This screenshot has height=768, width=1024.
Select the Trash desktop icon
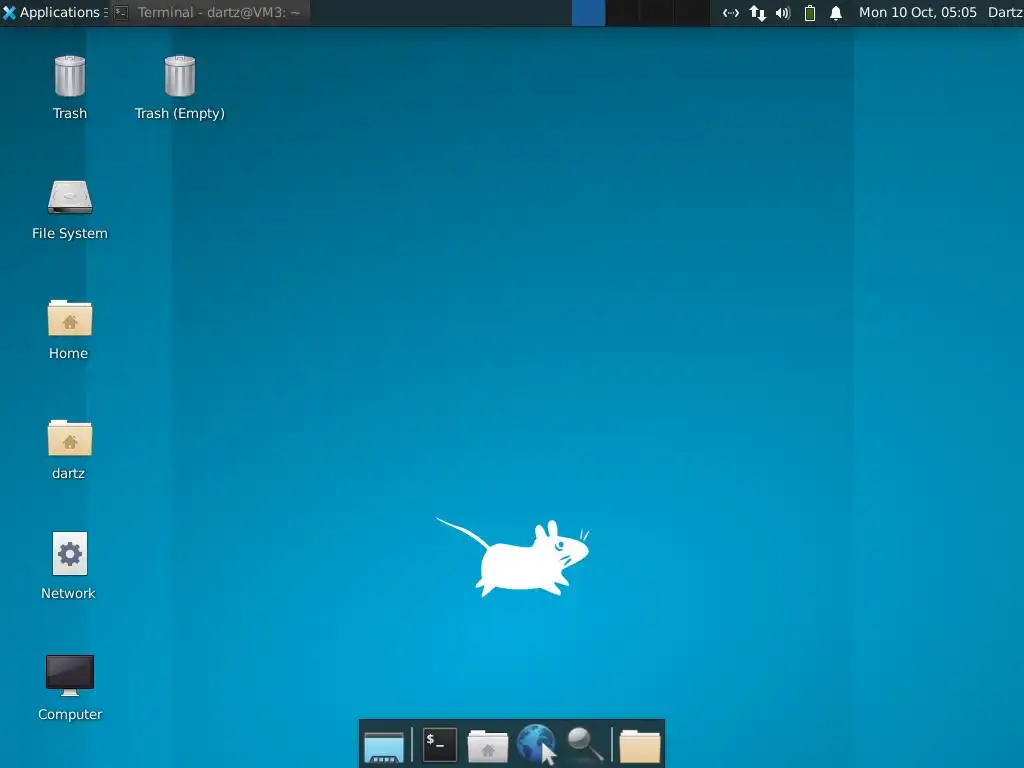click(x=70, y=88)
